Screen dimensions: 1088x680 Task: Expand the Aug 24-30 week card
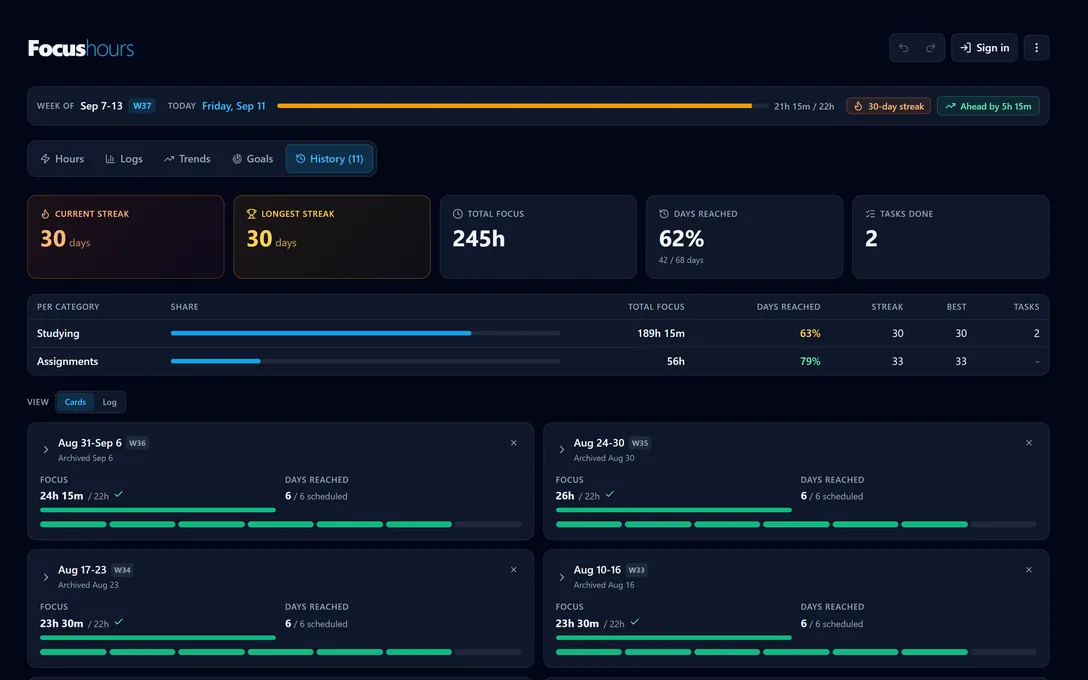pyautogui.click(x=561, y=450)
